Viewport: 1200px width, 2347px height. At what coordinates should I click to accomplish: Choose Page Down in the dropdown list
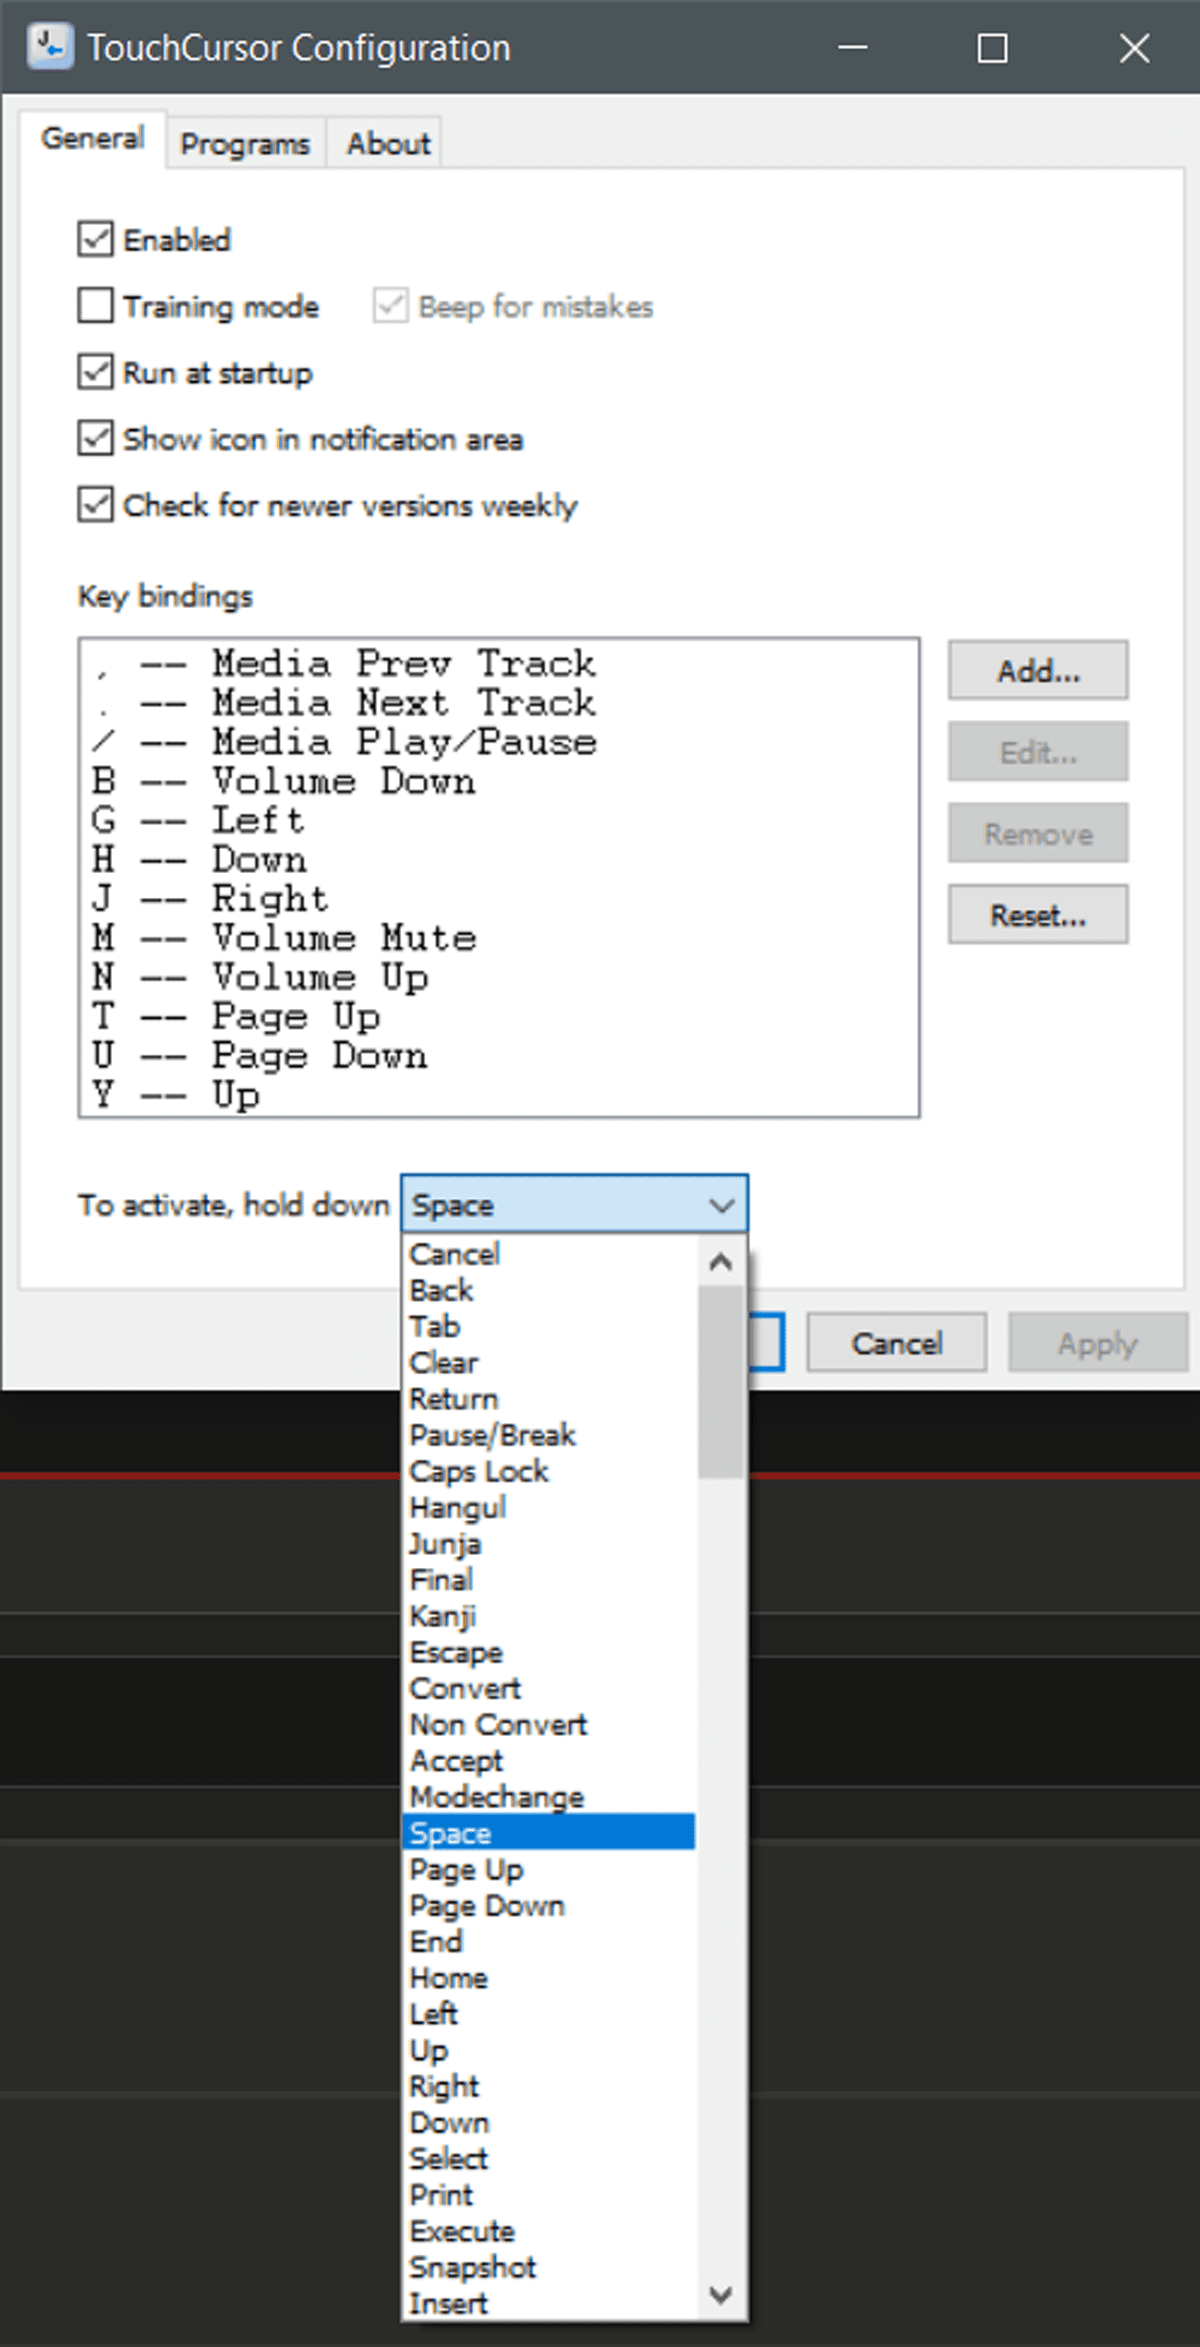[549, 1905]
